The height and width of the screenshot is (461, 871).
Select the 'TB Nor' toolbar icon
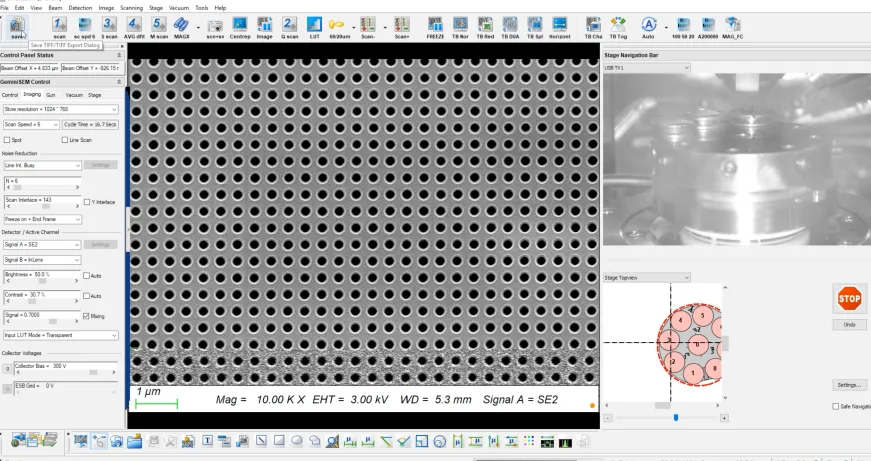click(x=460, y=27)
